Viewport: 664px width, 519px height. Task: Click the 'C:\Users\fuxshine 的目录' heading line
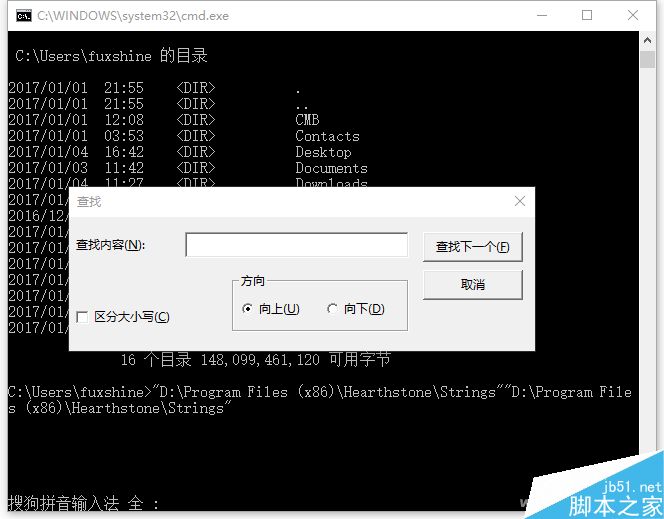click(111, 55)
